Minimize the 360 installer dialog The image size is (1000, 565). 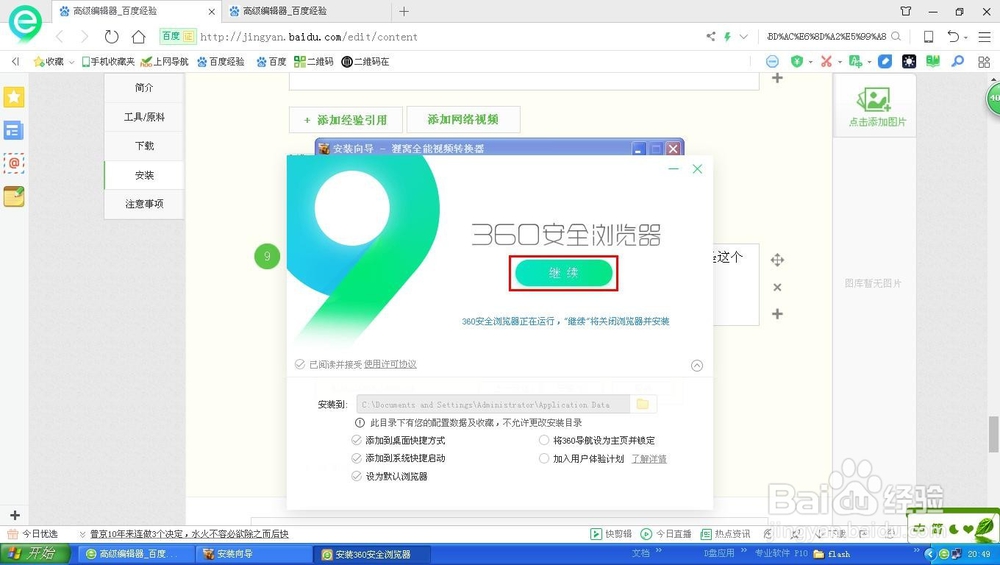[673, 169]
